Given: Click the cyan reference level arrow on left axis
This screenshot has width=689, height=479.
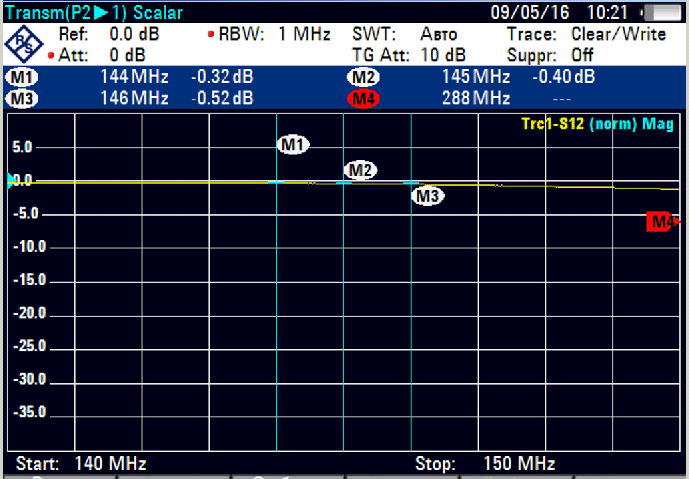Looking at the screenshot, I should tap(11, 180).
